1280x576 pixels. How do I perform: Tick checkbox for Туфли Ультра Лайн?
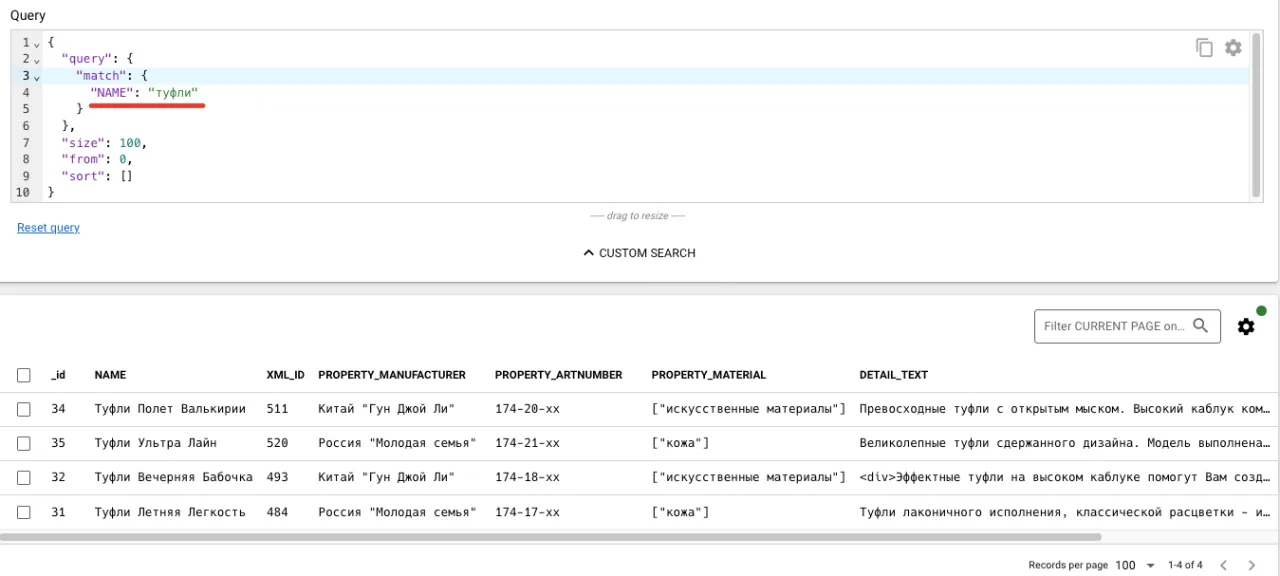coord(24,443)
